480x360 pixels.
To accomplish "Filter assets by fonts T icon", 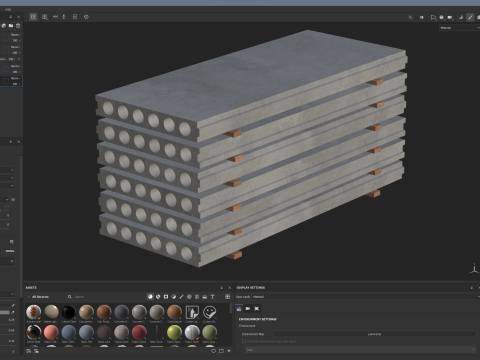I will (212, 297).
